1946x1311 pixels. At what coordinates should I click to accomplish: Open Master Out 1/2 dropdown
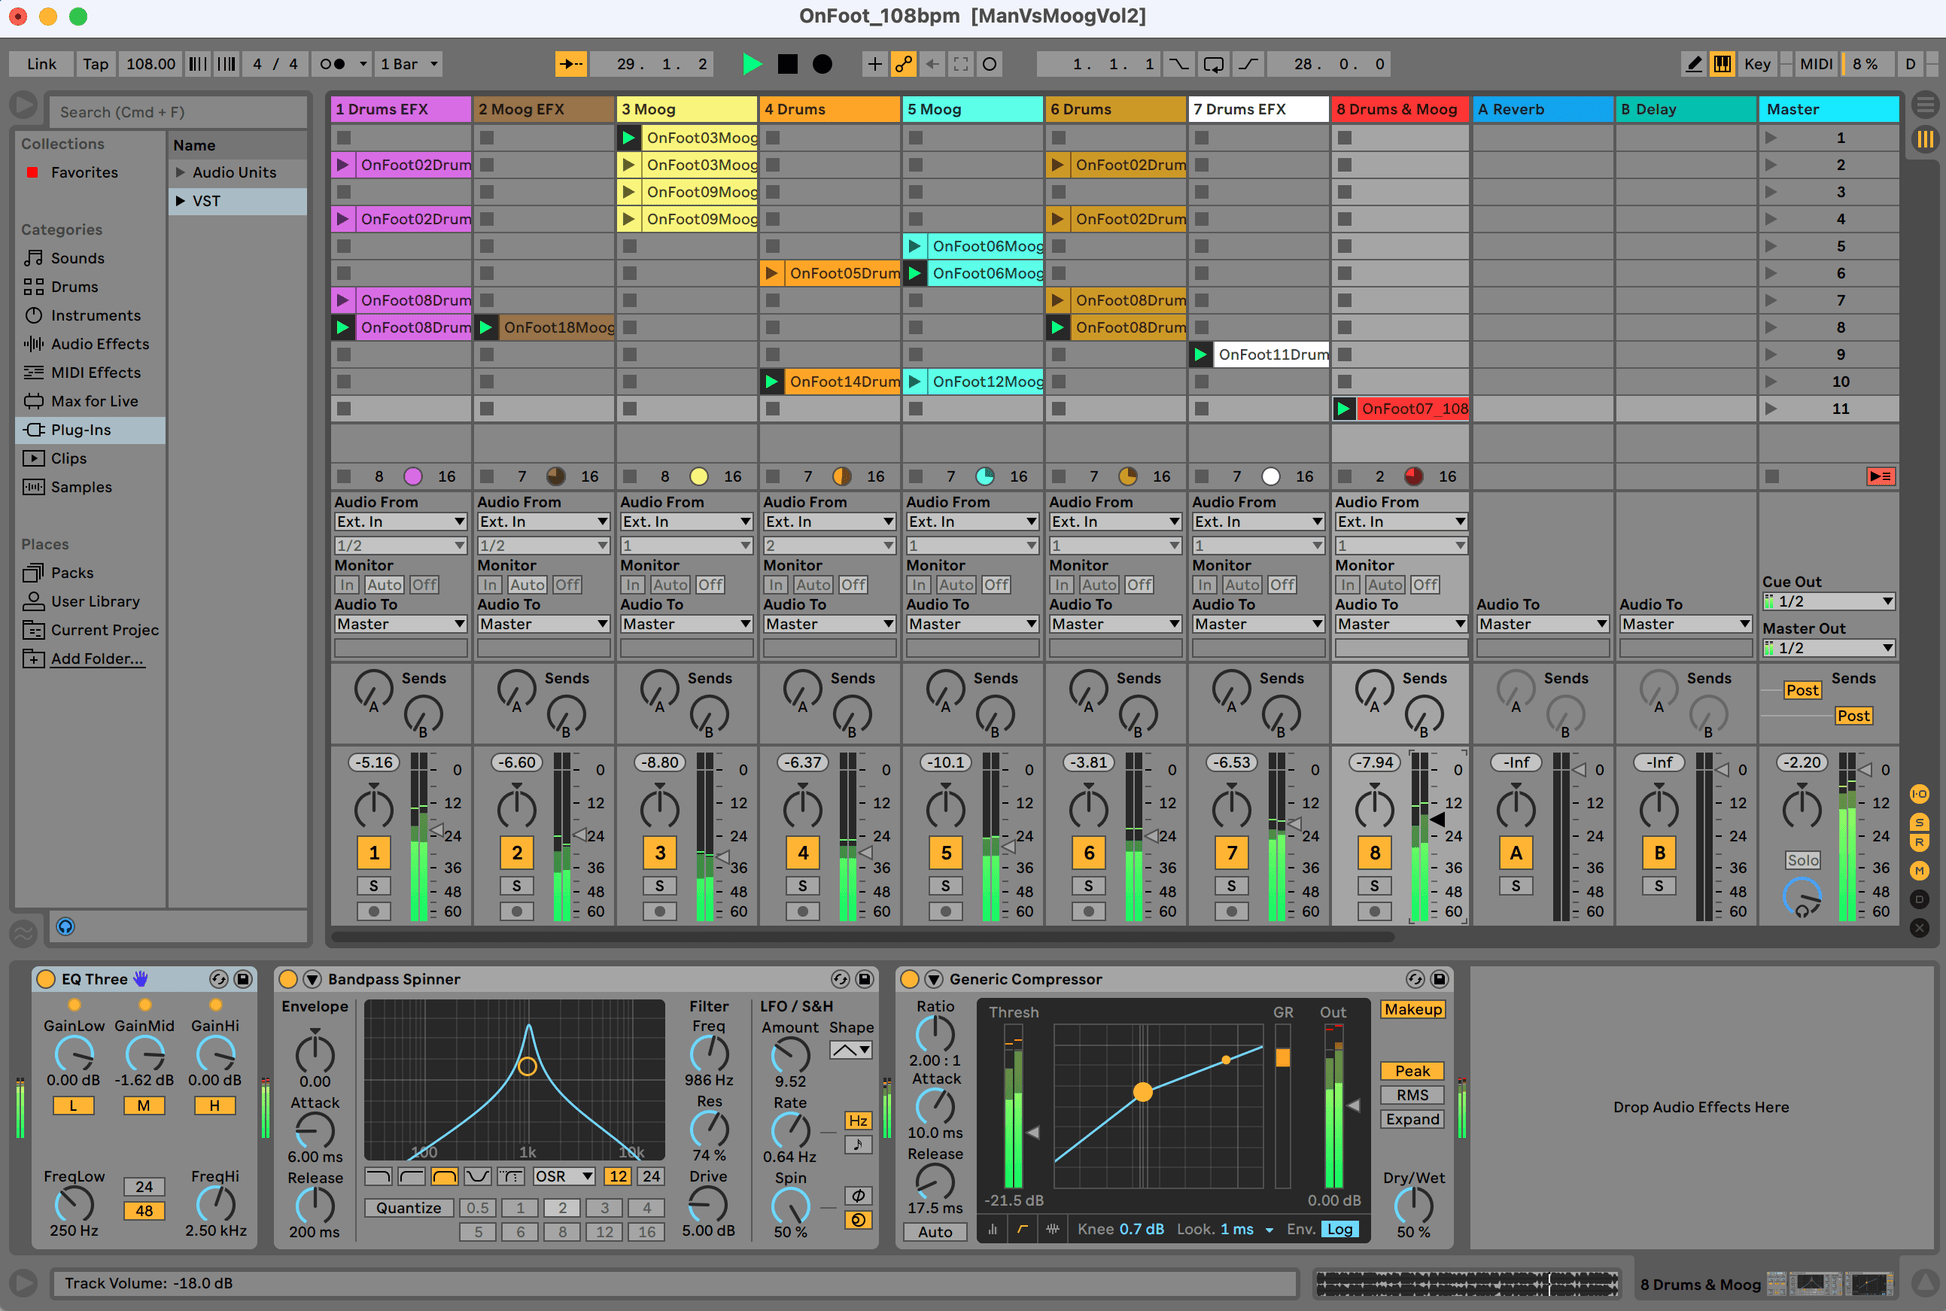point(1829,648)
